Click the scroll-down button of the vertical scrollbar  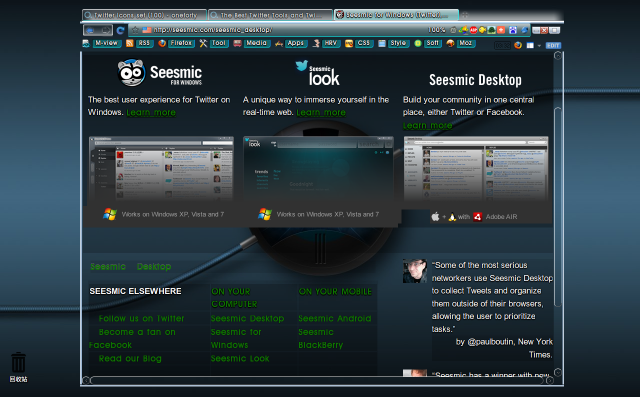[x=558, y=372]
